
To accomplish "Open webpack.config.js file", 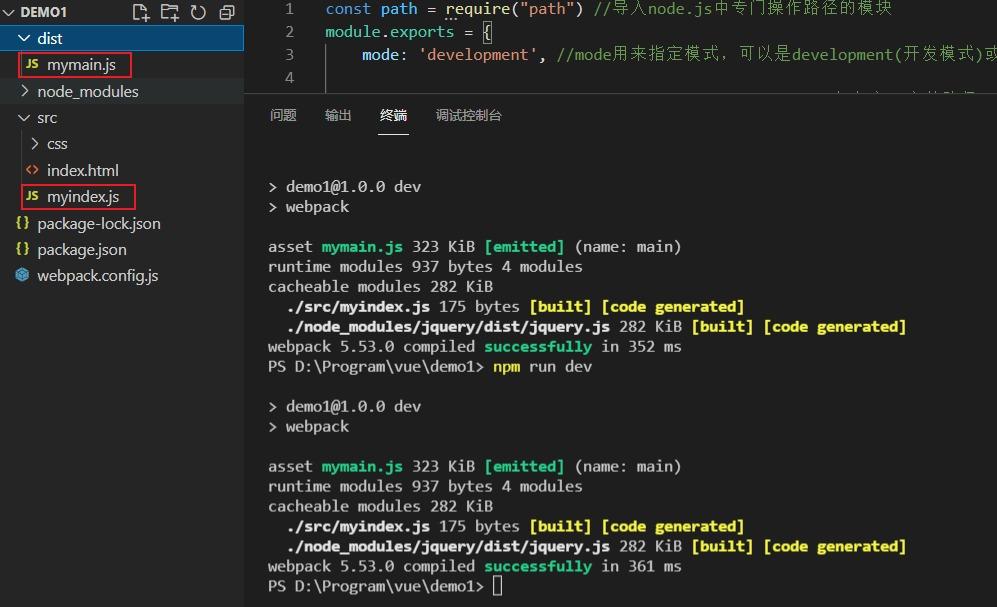I will click(97, 275).
